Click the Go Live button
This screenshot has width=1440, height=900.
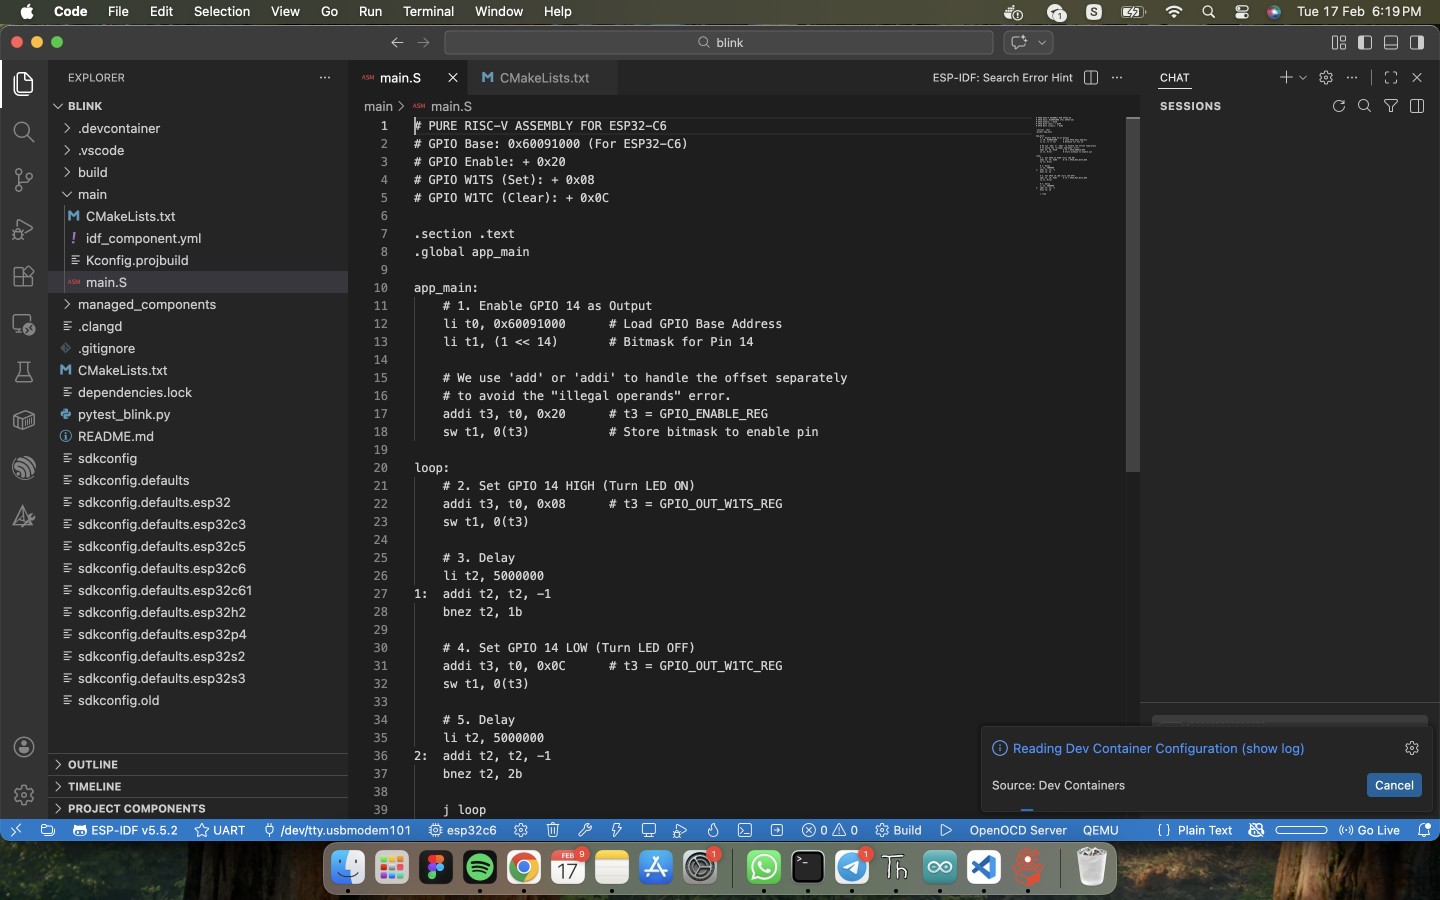pos(1369,830)
